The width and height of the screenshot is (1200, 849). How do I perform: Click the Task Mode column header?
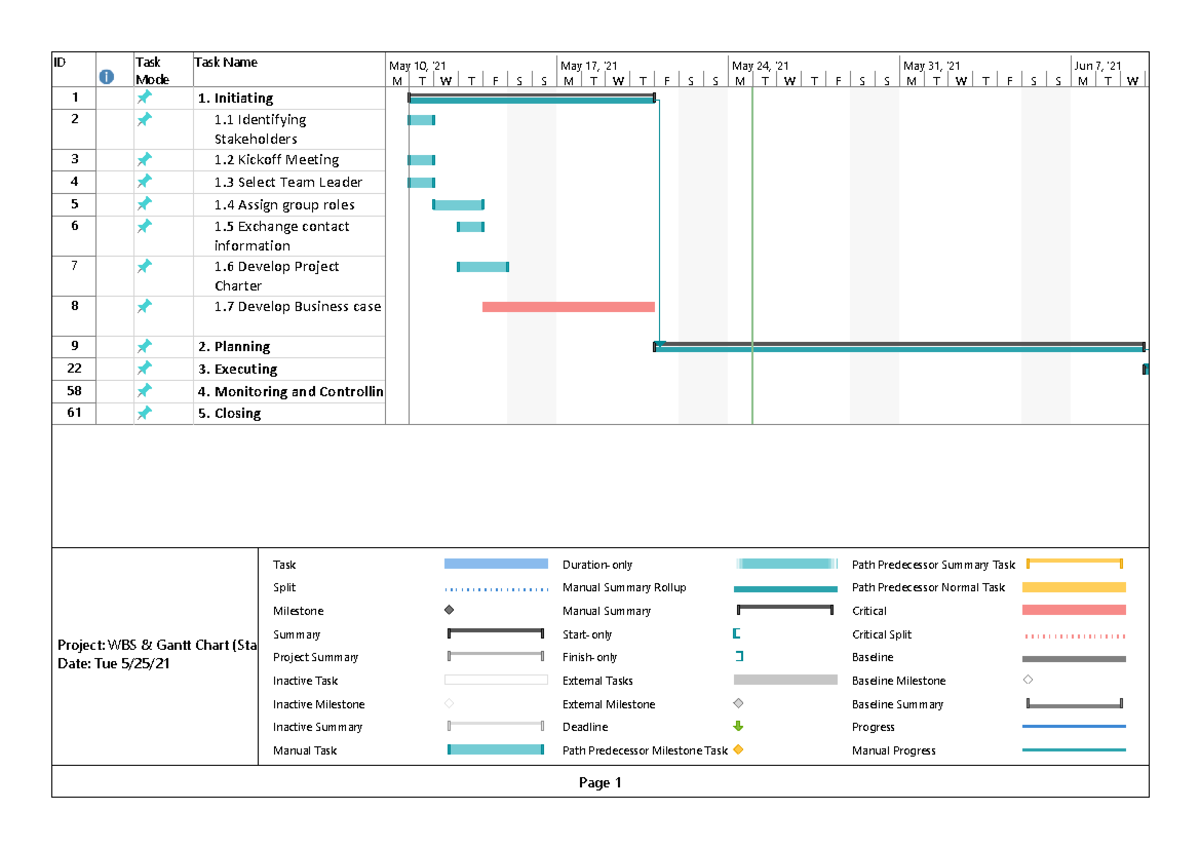pyautogui.click(x=152, y=69)
